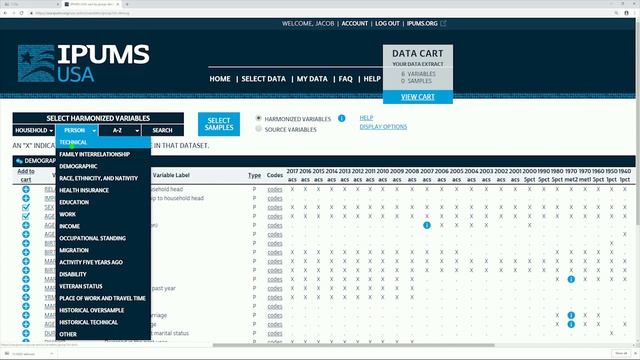Visit the IPUMS.ORG link

[x=422, y=23]
